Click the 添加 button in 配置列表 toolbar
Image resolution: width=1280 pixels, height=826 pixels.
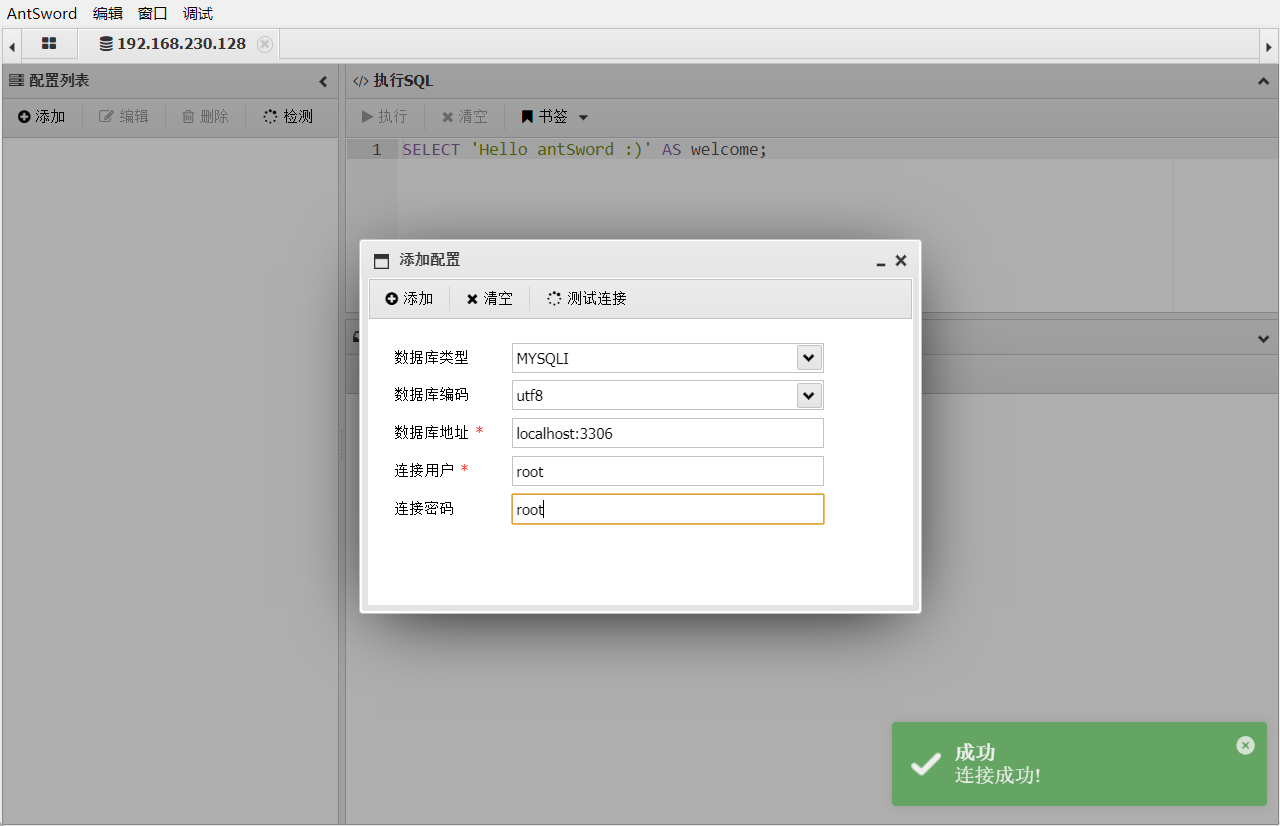[x=41, y=117]
